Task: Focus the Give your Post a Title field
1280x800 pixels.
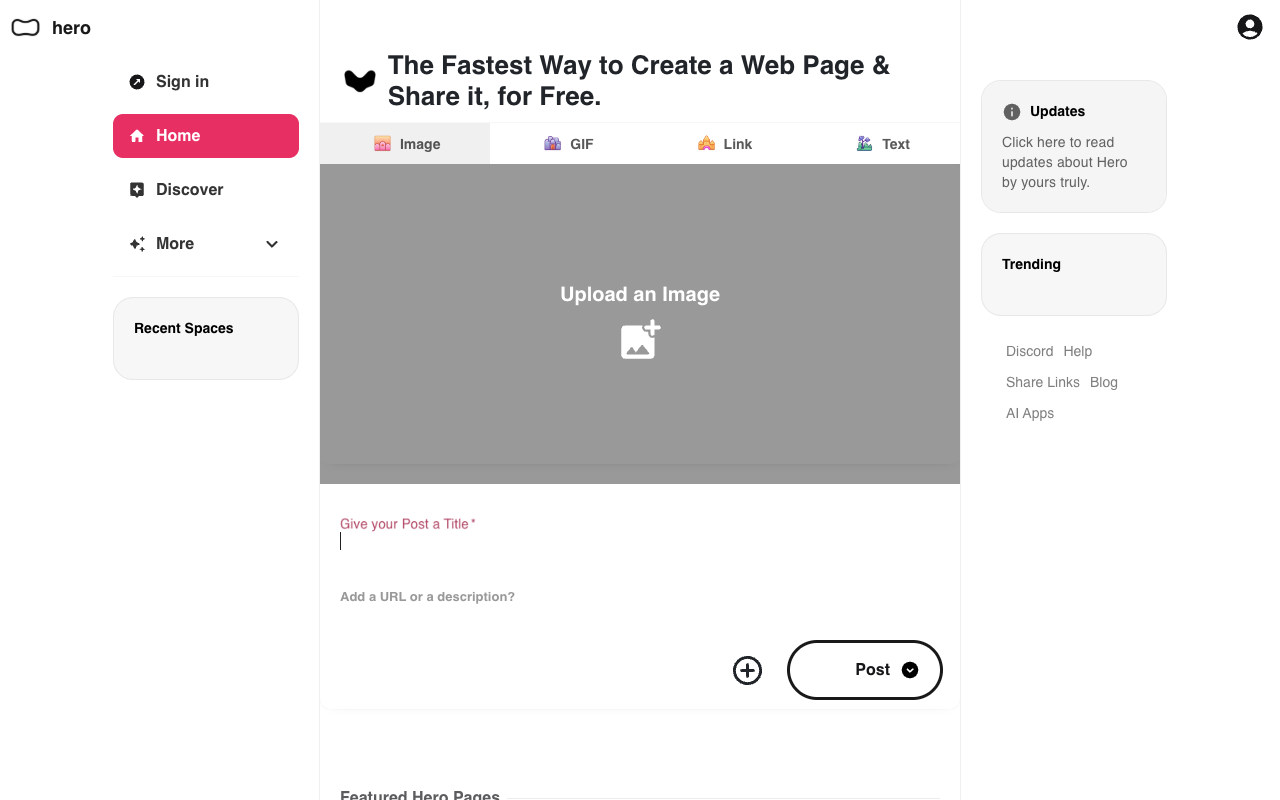Action: (640, 541)
